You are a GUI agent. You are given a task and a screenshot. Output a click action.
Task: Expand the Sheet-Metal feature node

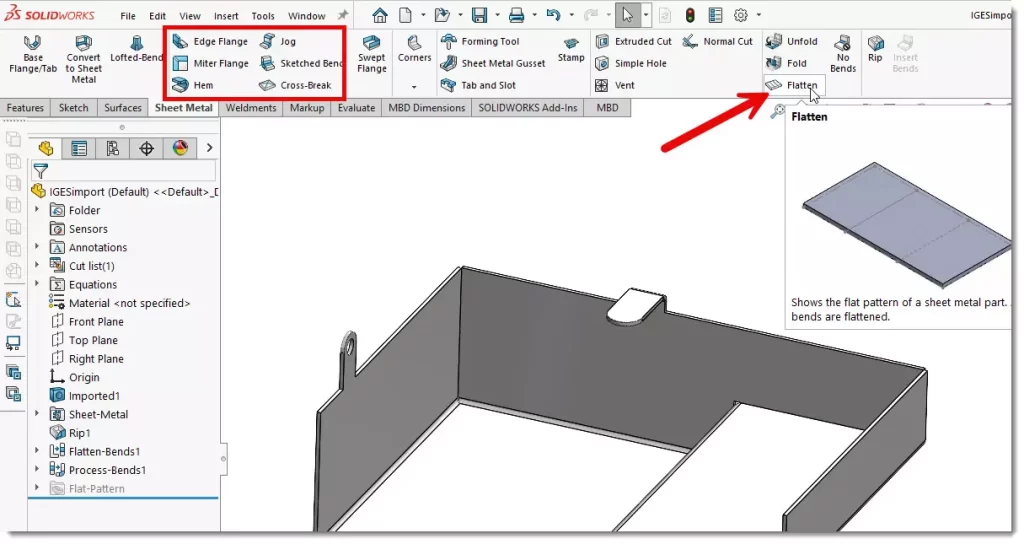tap(37, 413)
